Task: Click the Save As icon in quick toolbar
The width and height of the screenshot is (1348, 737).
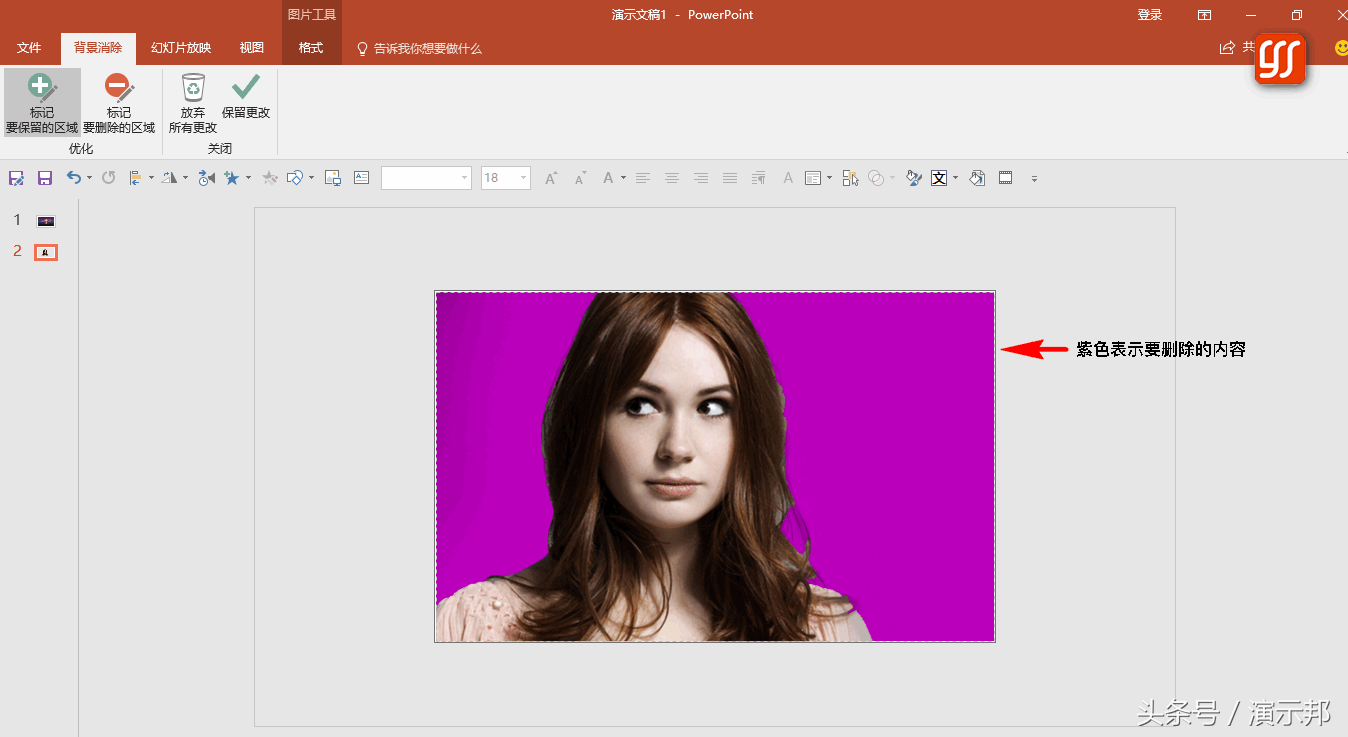Action: (x=17, y=178)
